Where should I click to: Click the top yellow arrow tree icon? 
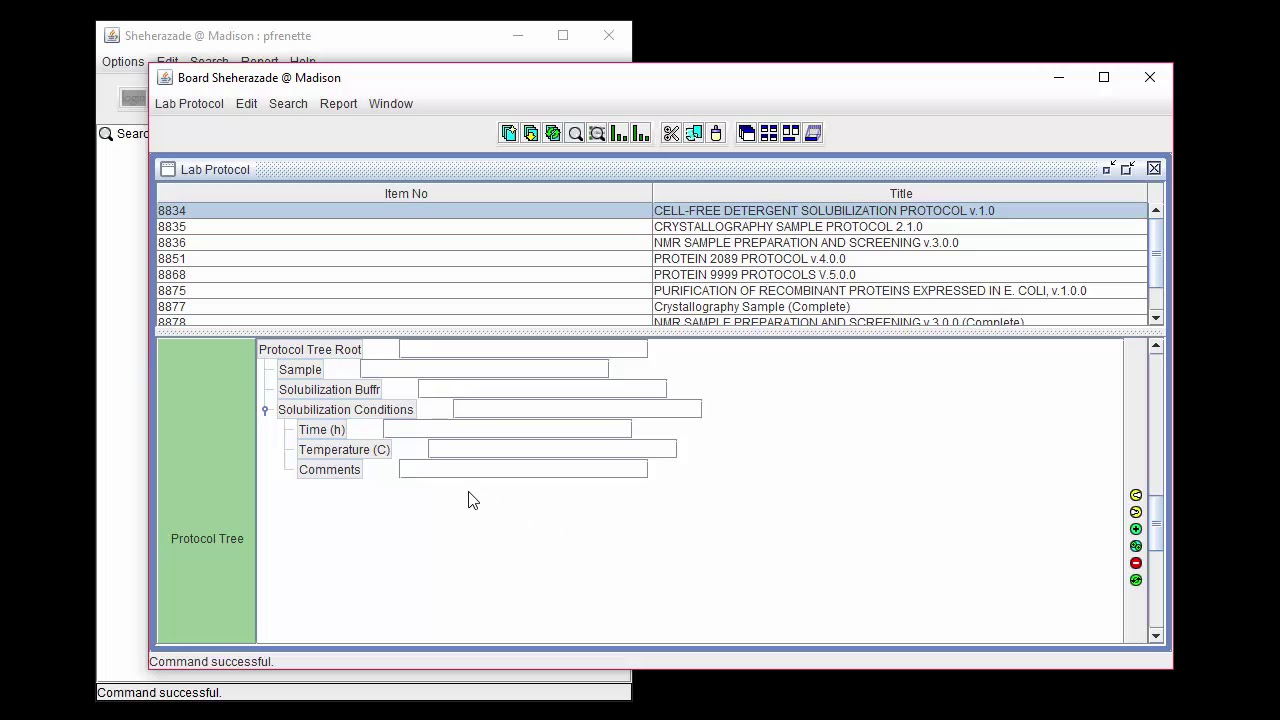coord(1136,495)
